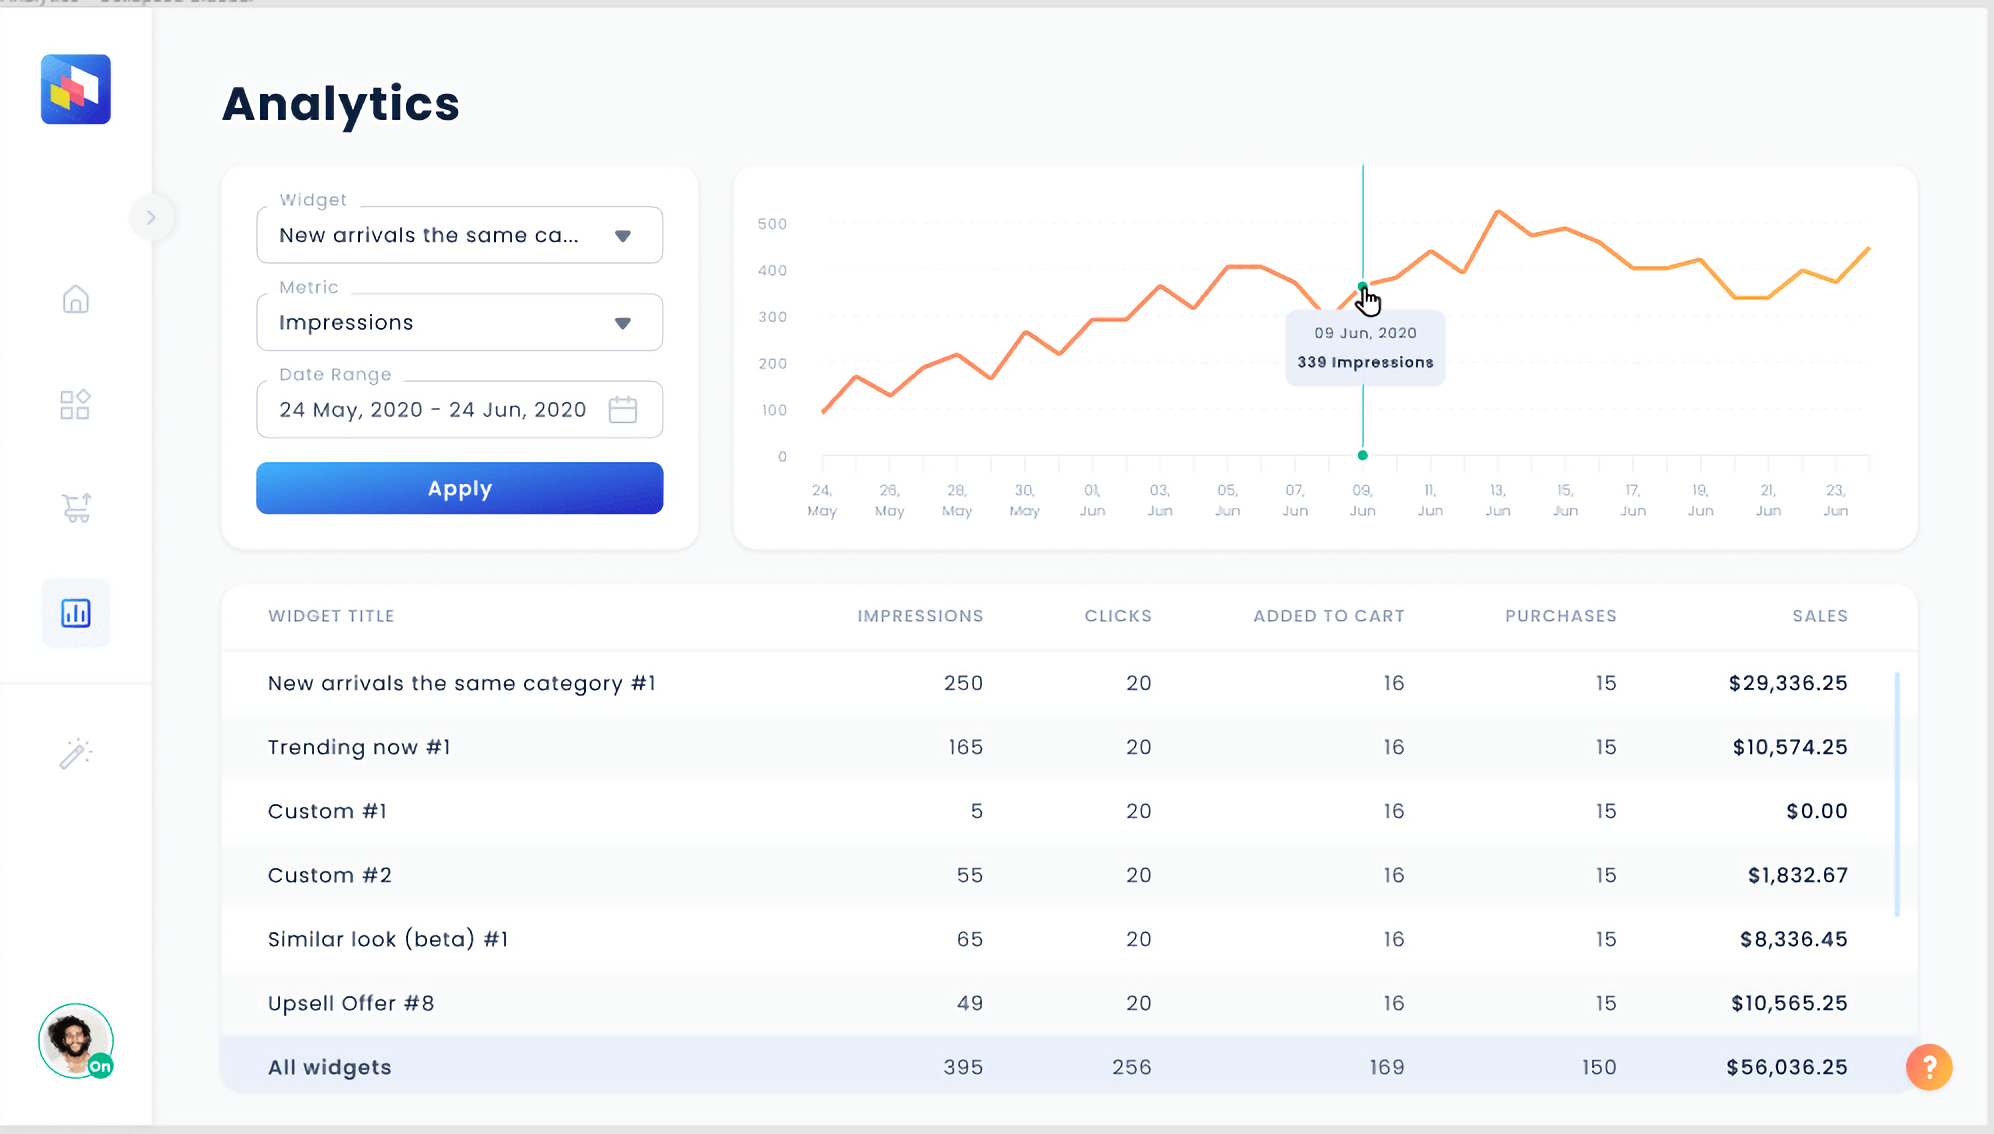Click the 09 Jun data point on chart
The height and width of the screenshot is (1134, 1994).
tap(1362, 287)
